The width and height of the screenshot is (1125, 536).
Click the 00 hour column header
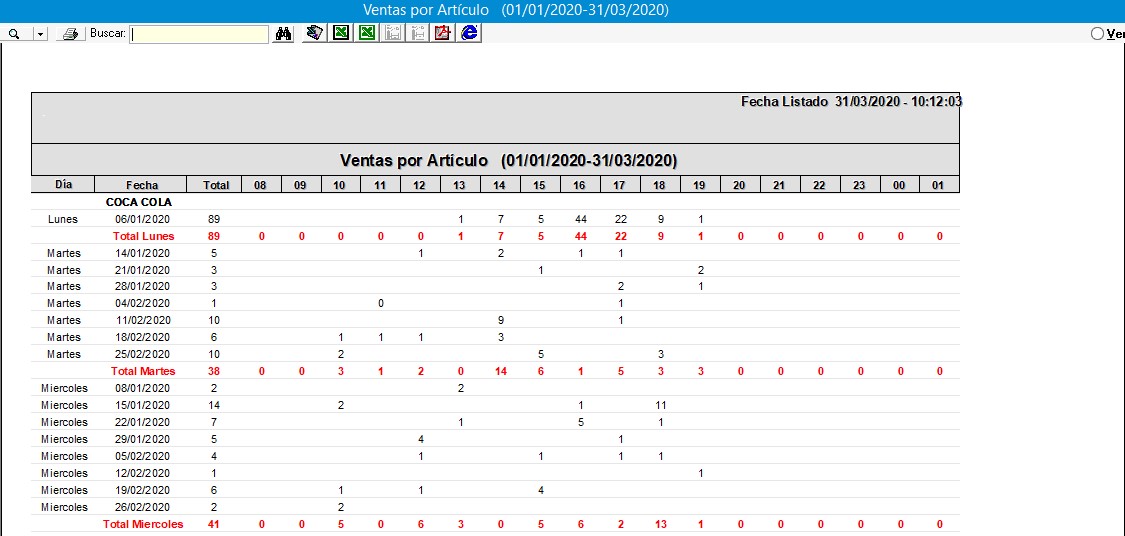pos(899,184)
